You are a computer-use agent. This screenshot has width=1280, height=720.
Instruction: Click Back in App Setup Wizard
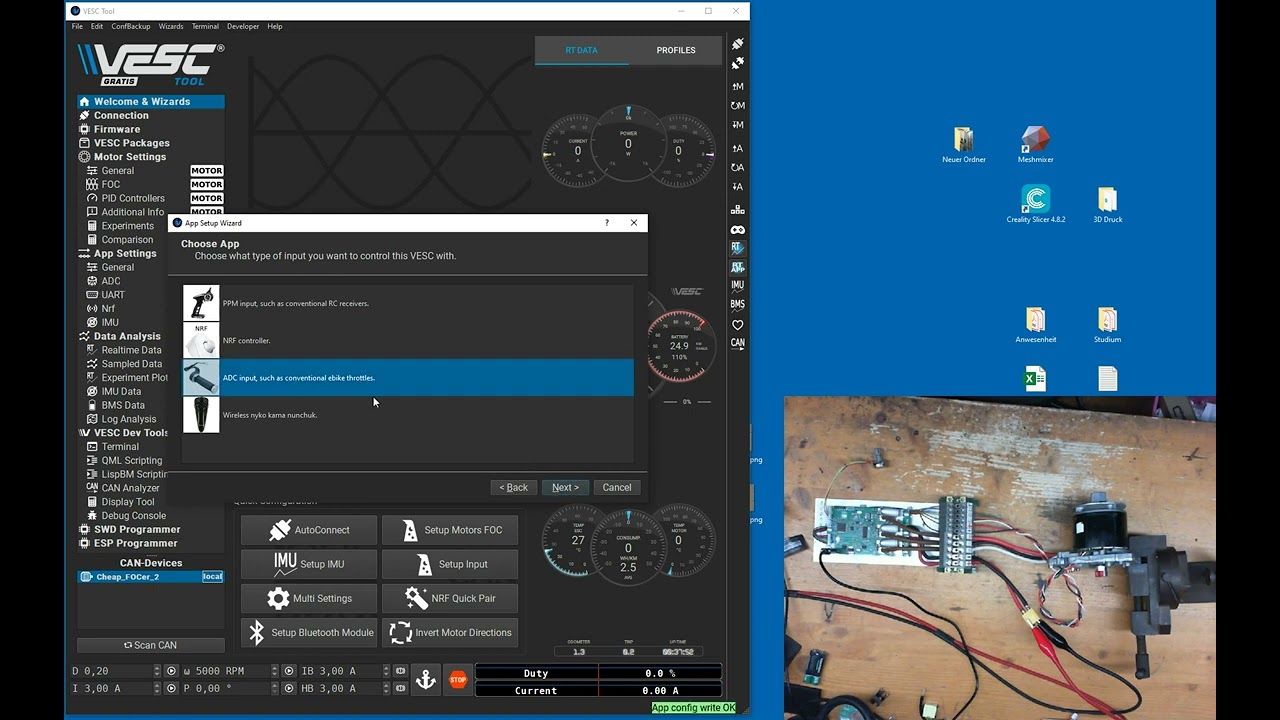pyautogui.click(x=514, y=487)
